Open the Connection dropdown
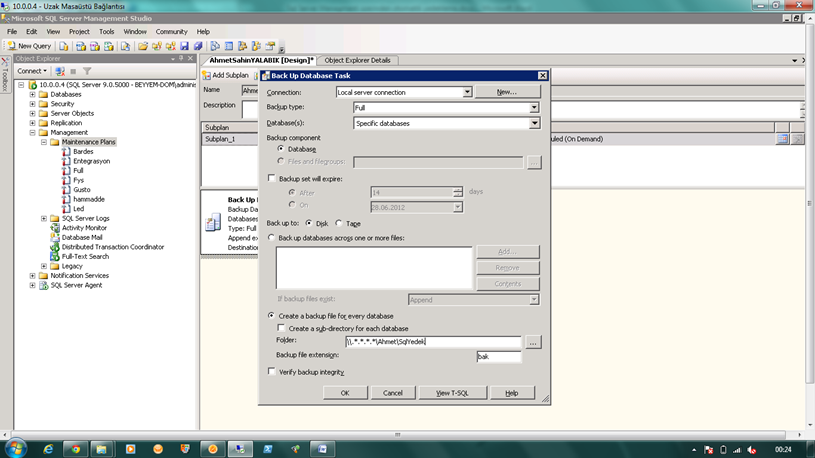Viewport: 815px width, 458px height. tap(467, 93)
